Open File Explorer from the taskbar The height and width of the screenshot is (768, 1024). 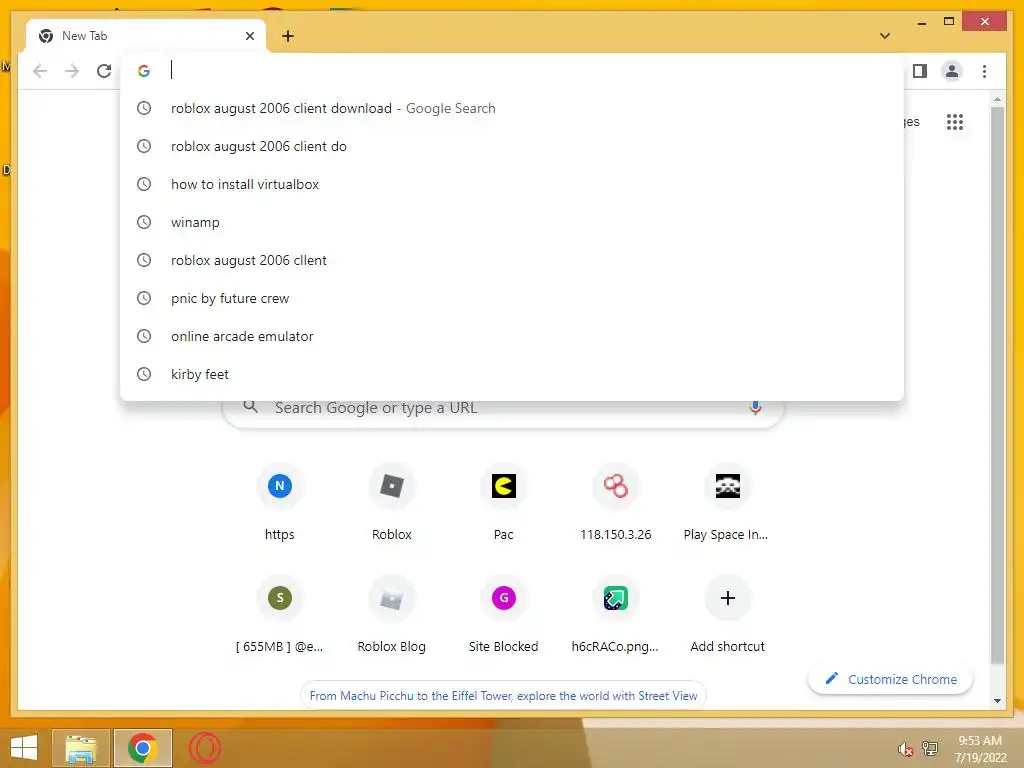click(x=81, y=748)
